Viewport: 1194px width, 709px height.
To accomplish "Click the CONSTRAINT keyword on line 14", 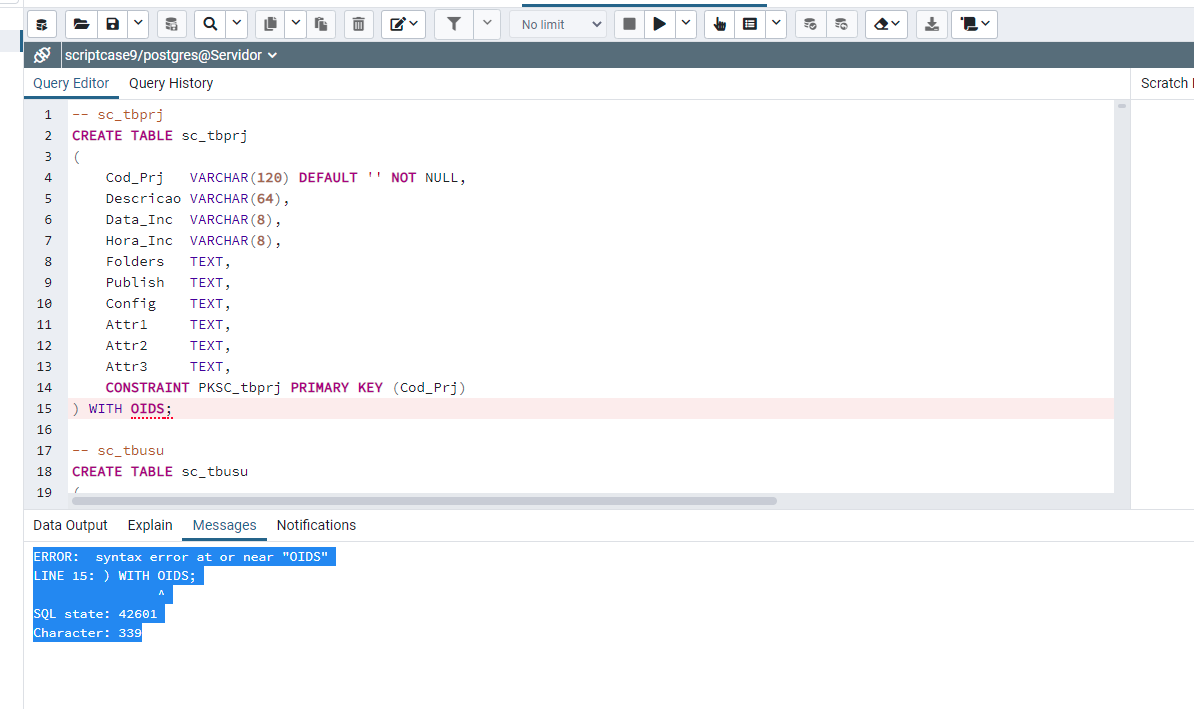I will [147, 388].
